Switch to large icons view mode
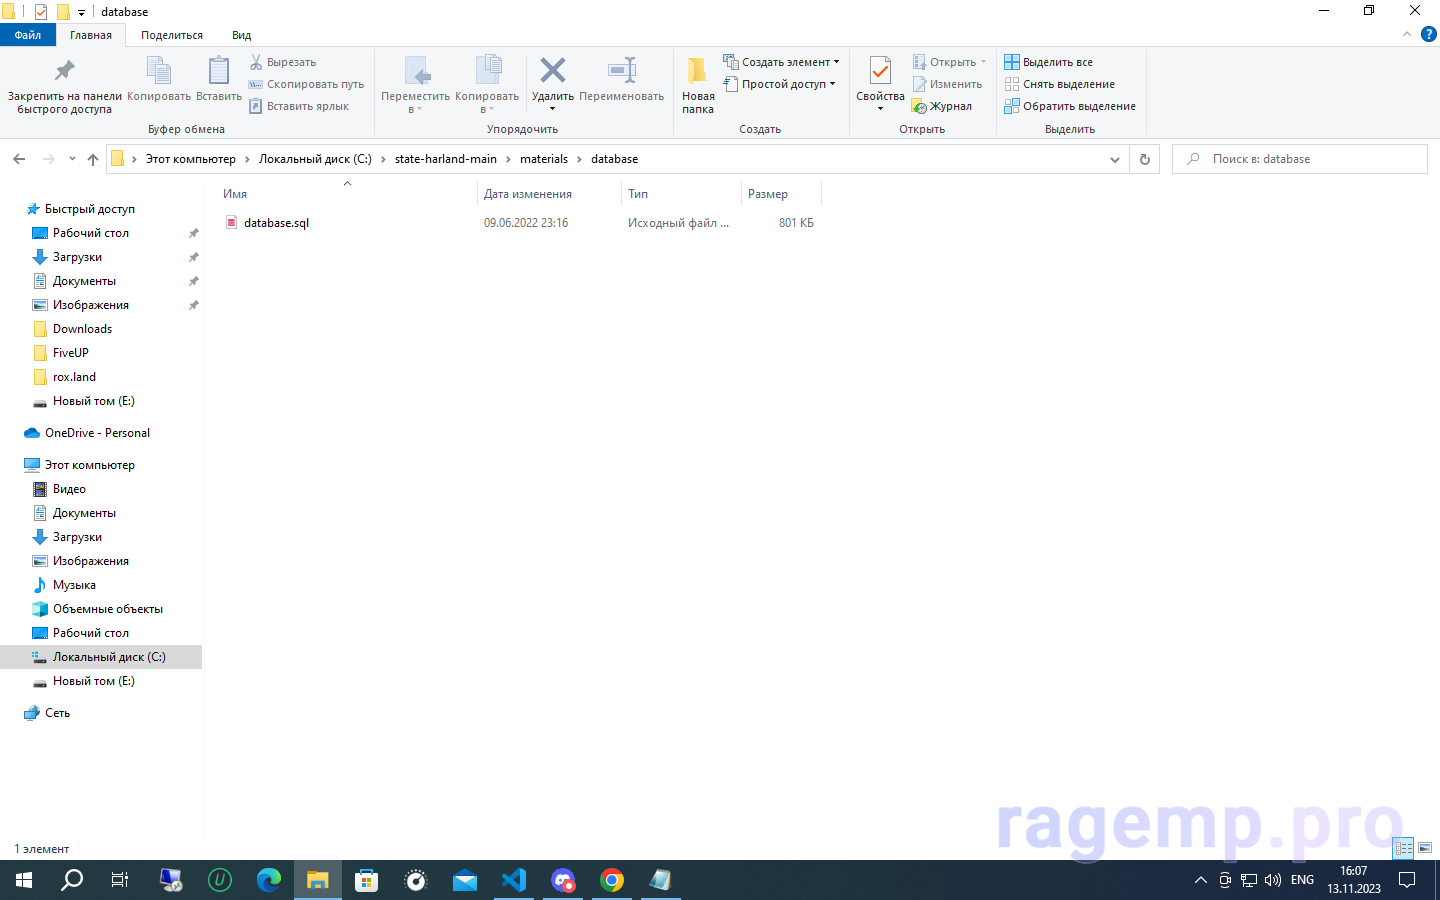 (x=1425, y=848)
